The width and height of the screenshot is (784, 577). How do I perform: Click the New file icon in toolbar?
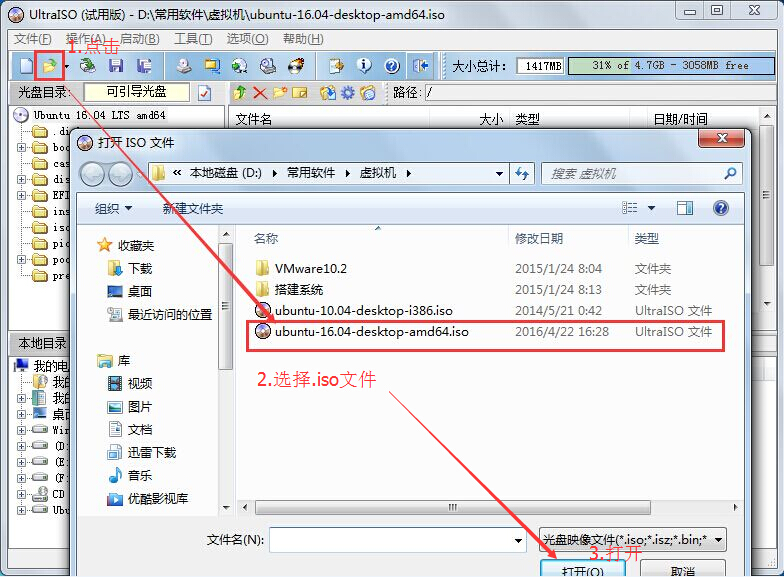pyautogui.click(x=26, y=66)
